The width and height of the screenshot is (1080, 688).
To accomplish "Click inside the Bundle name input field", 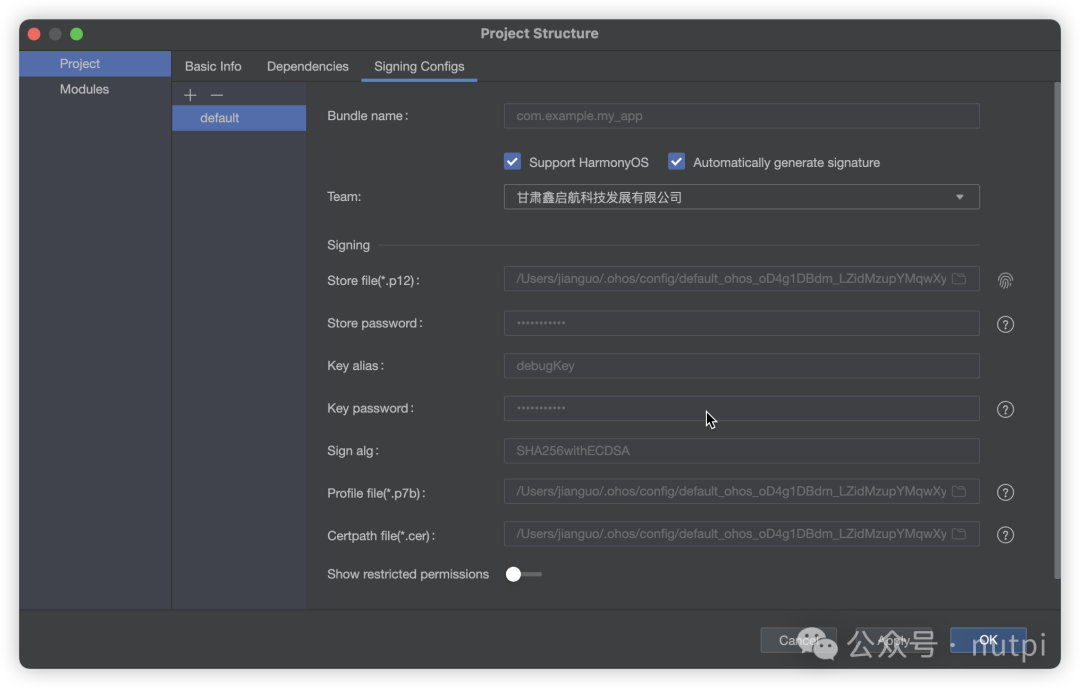I will [x=740, y=116].
